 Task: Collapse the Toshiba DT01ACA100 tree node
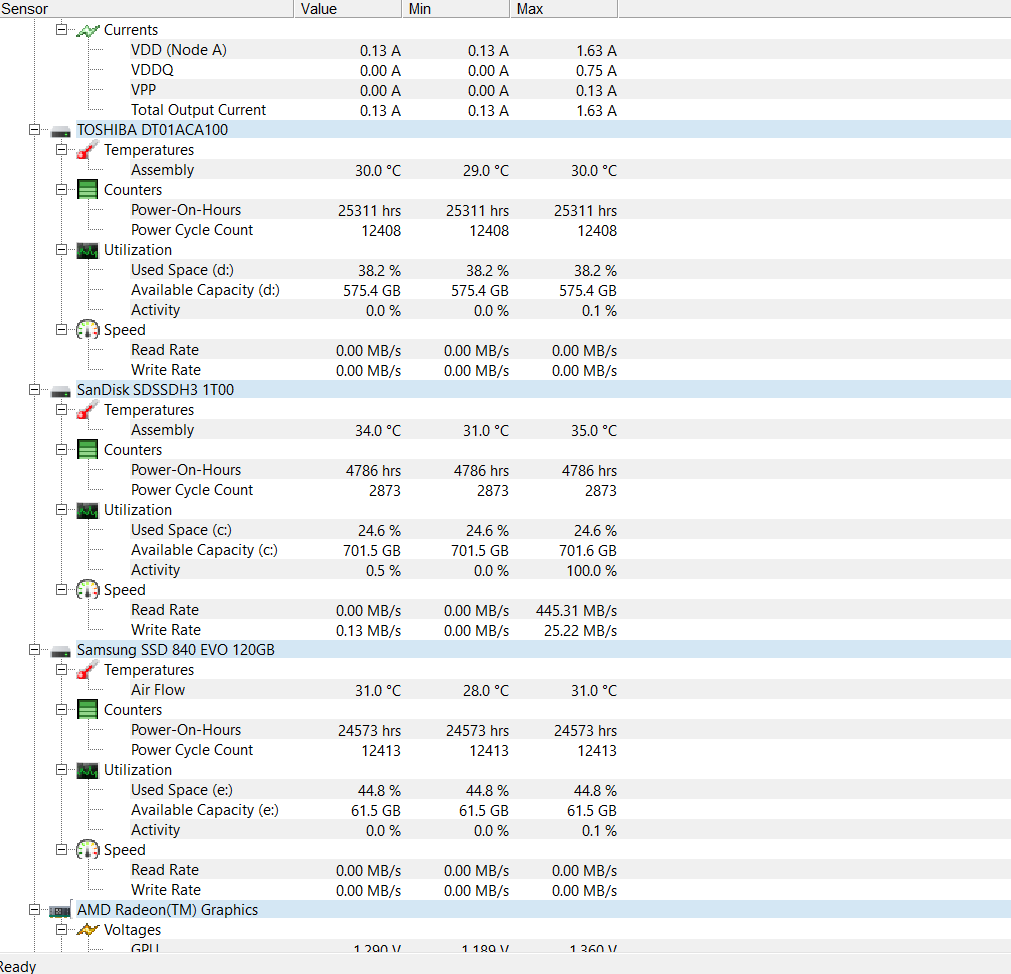point(34,129)
